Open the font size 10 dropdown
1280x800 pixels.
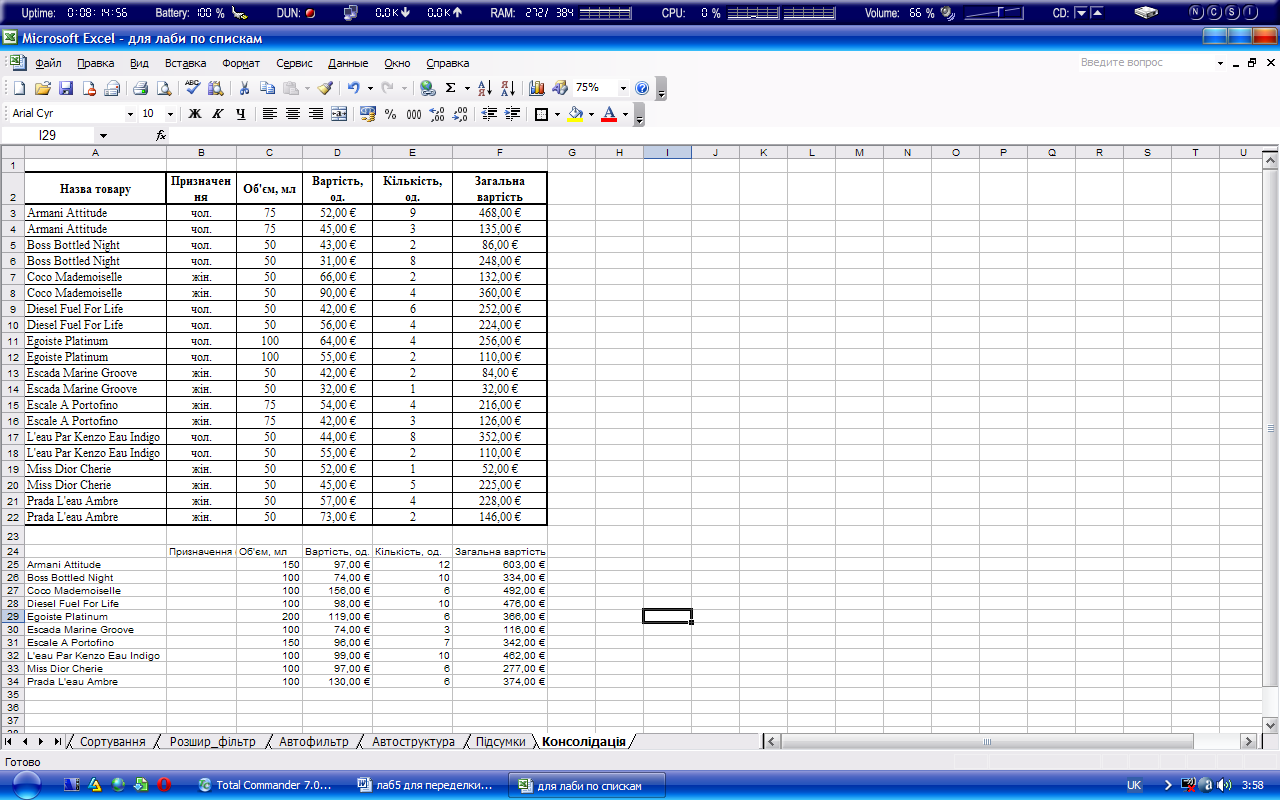170,114
